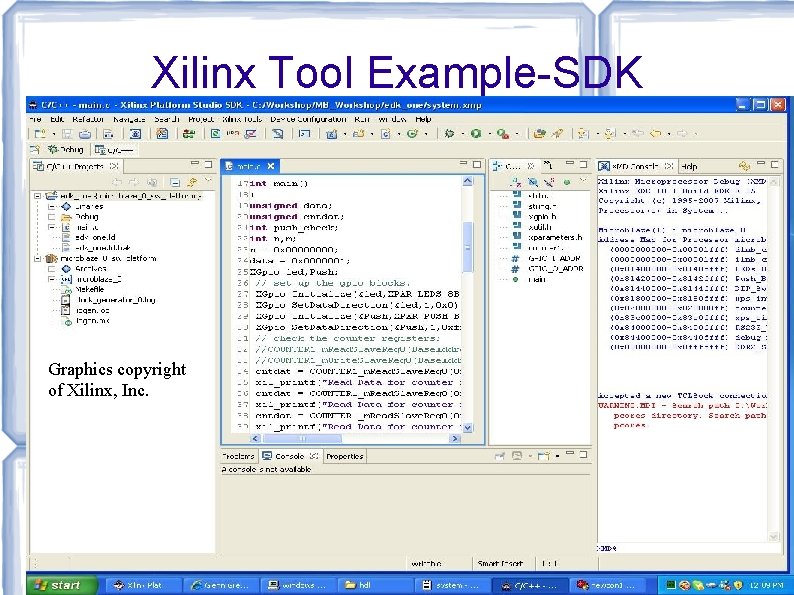Switch to the C/C++ perspective button
Screen dimensions: 794x595
[114, 150]
